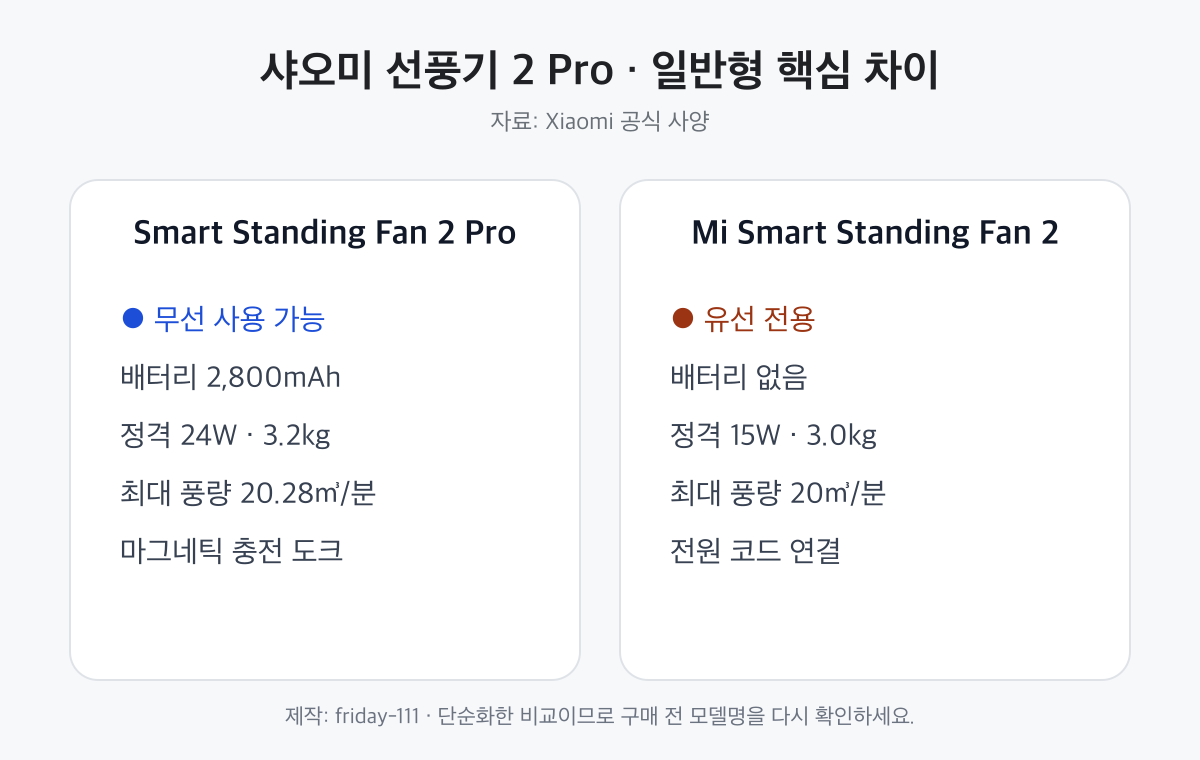Click the blue dot beside 무선 사용 가능
Screen dimensions: 1200x760
[x=132, y=319]
